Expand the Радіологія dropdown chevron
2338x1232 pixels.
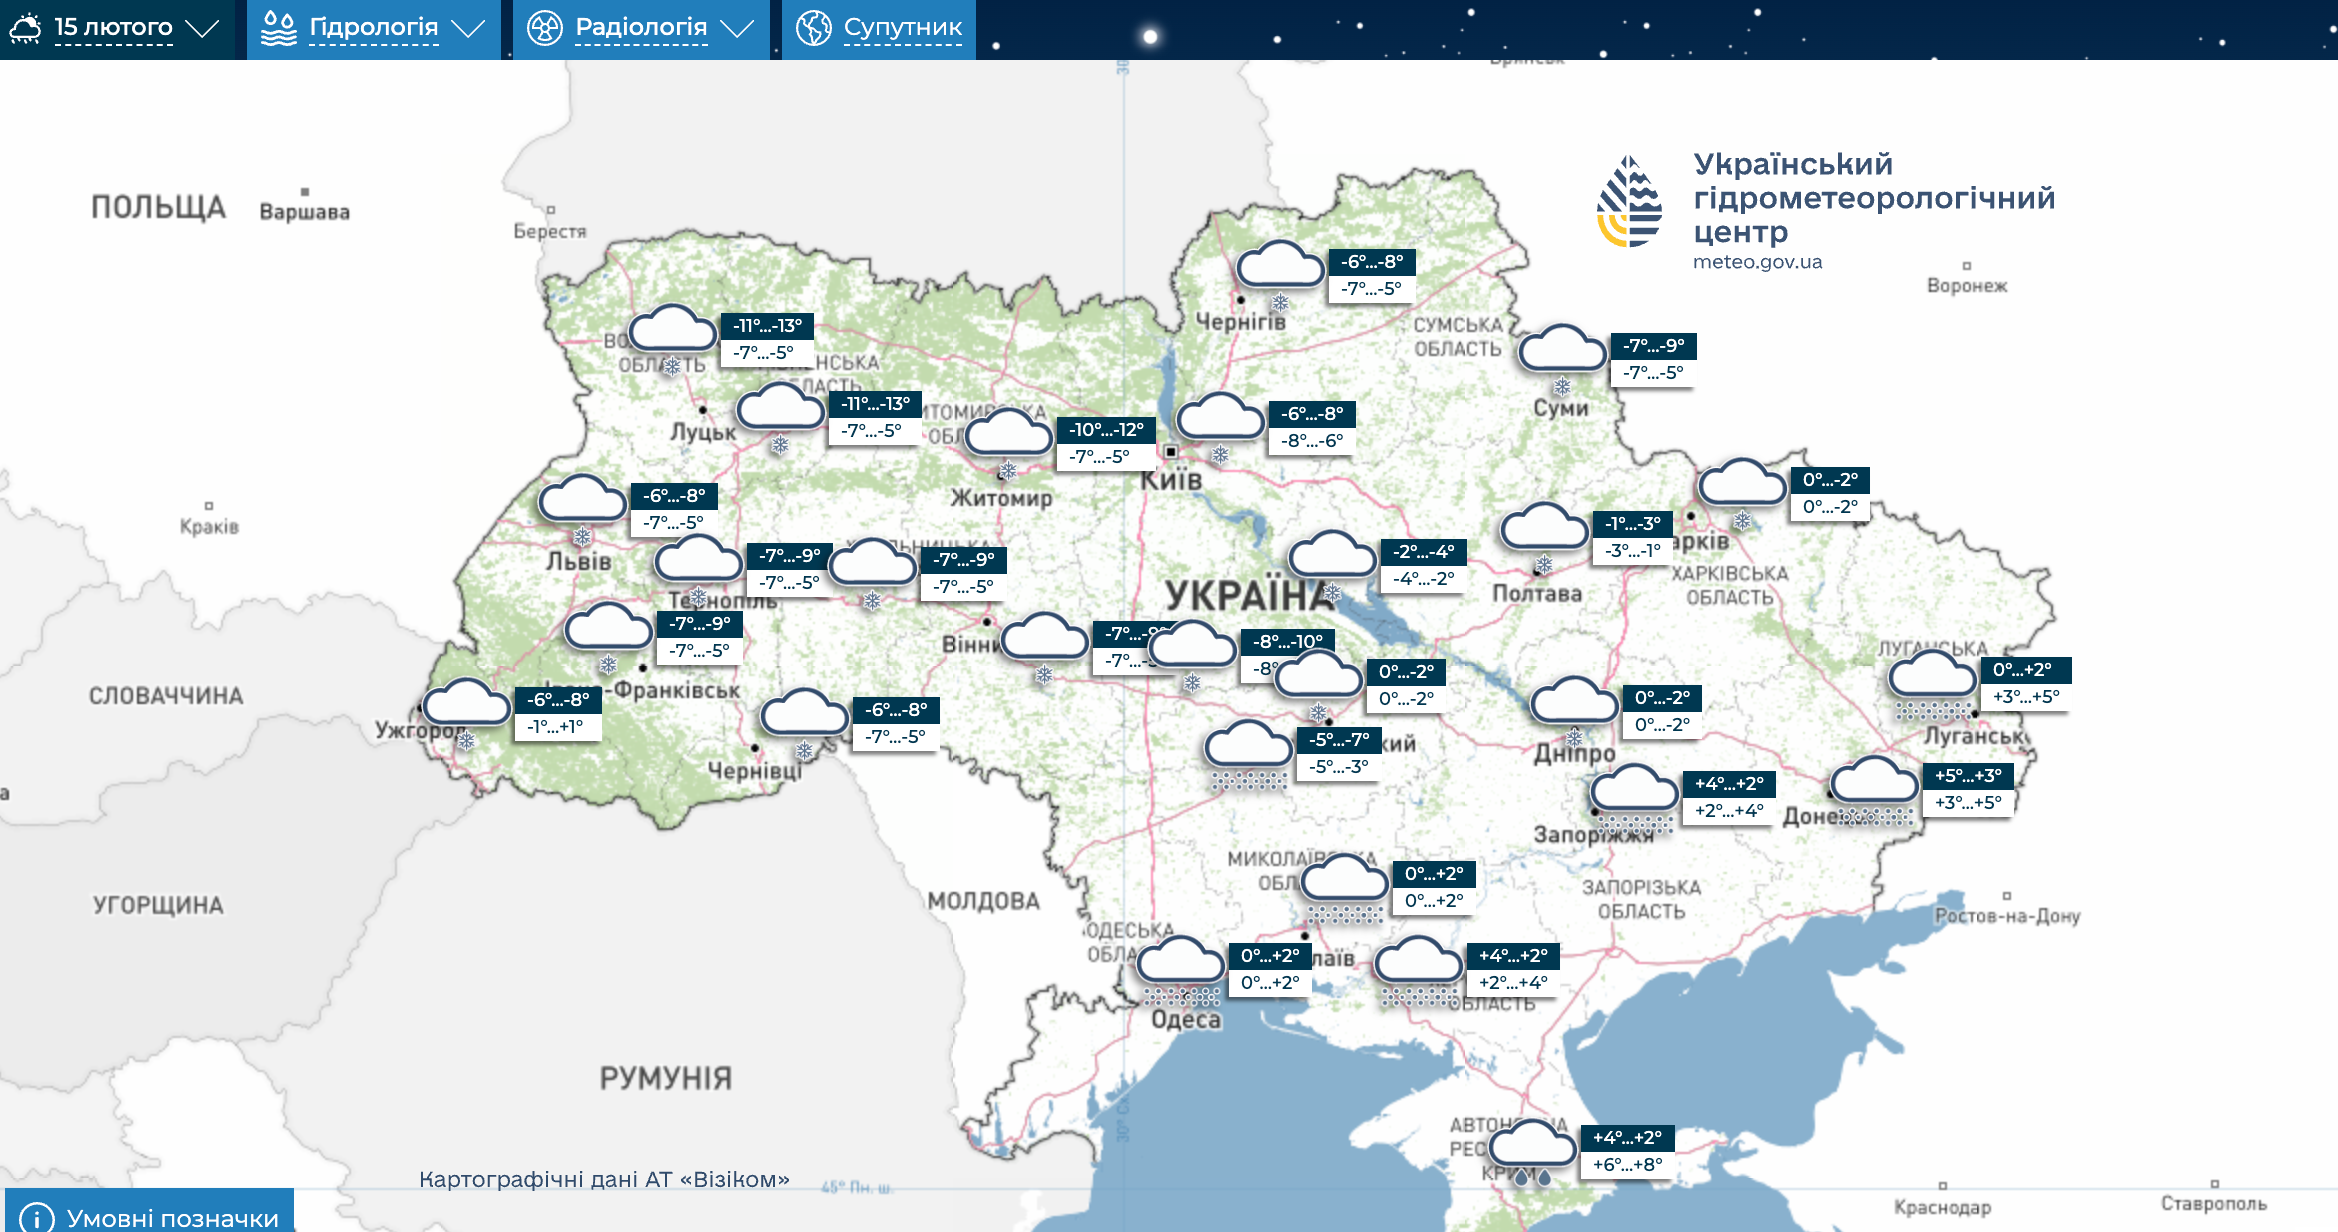pos(737,28)
